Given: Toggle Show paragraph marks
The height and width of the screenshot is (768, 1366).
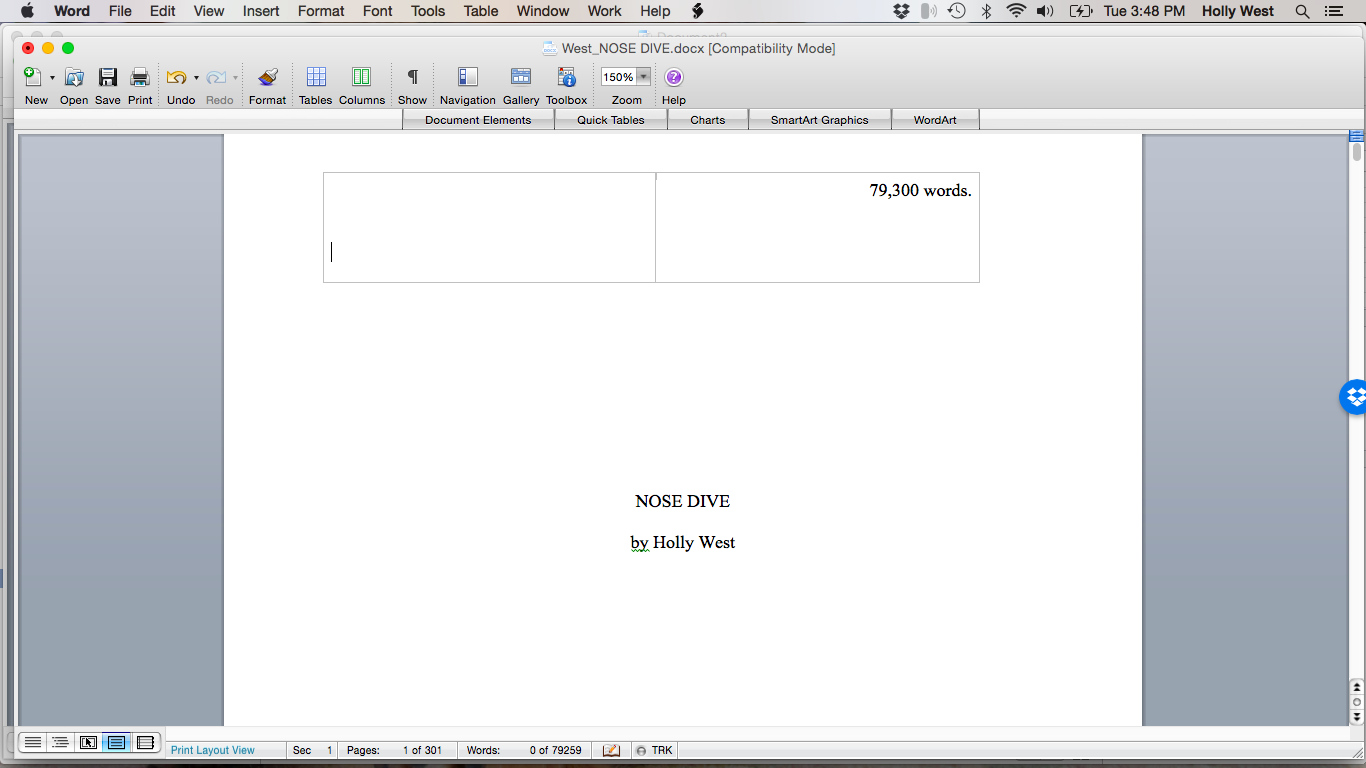Looking at the screenshot, I should pyautogui.click(x=412, y=77).
